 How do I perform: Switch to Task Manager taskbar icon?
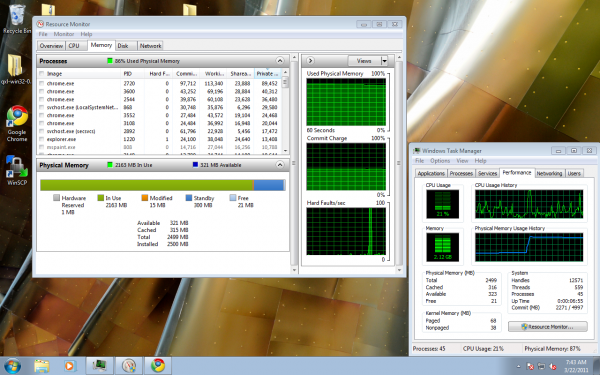pyautogui.click(x=99, y=366)
